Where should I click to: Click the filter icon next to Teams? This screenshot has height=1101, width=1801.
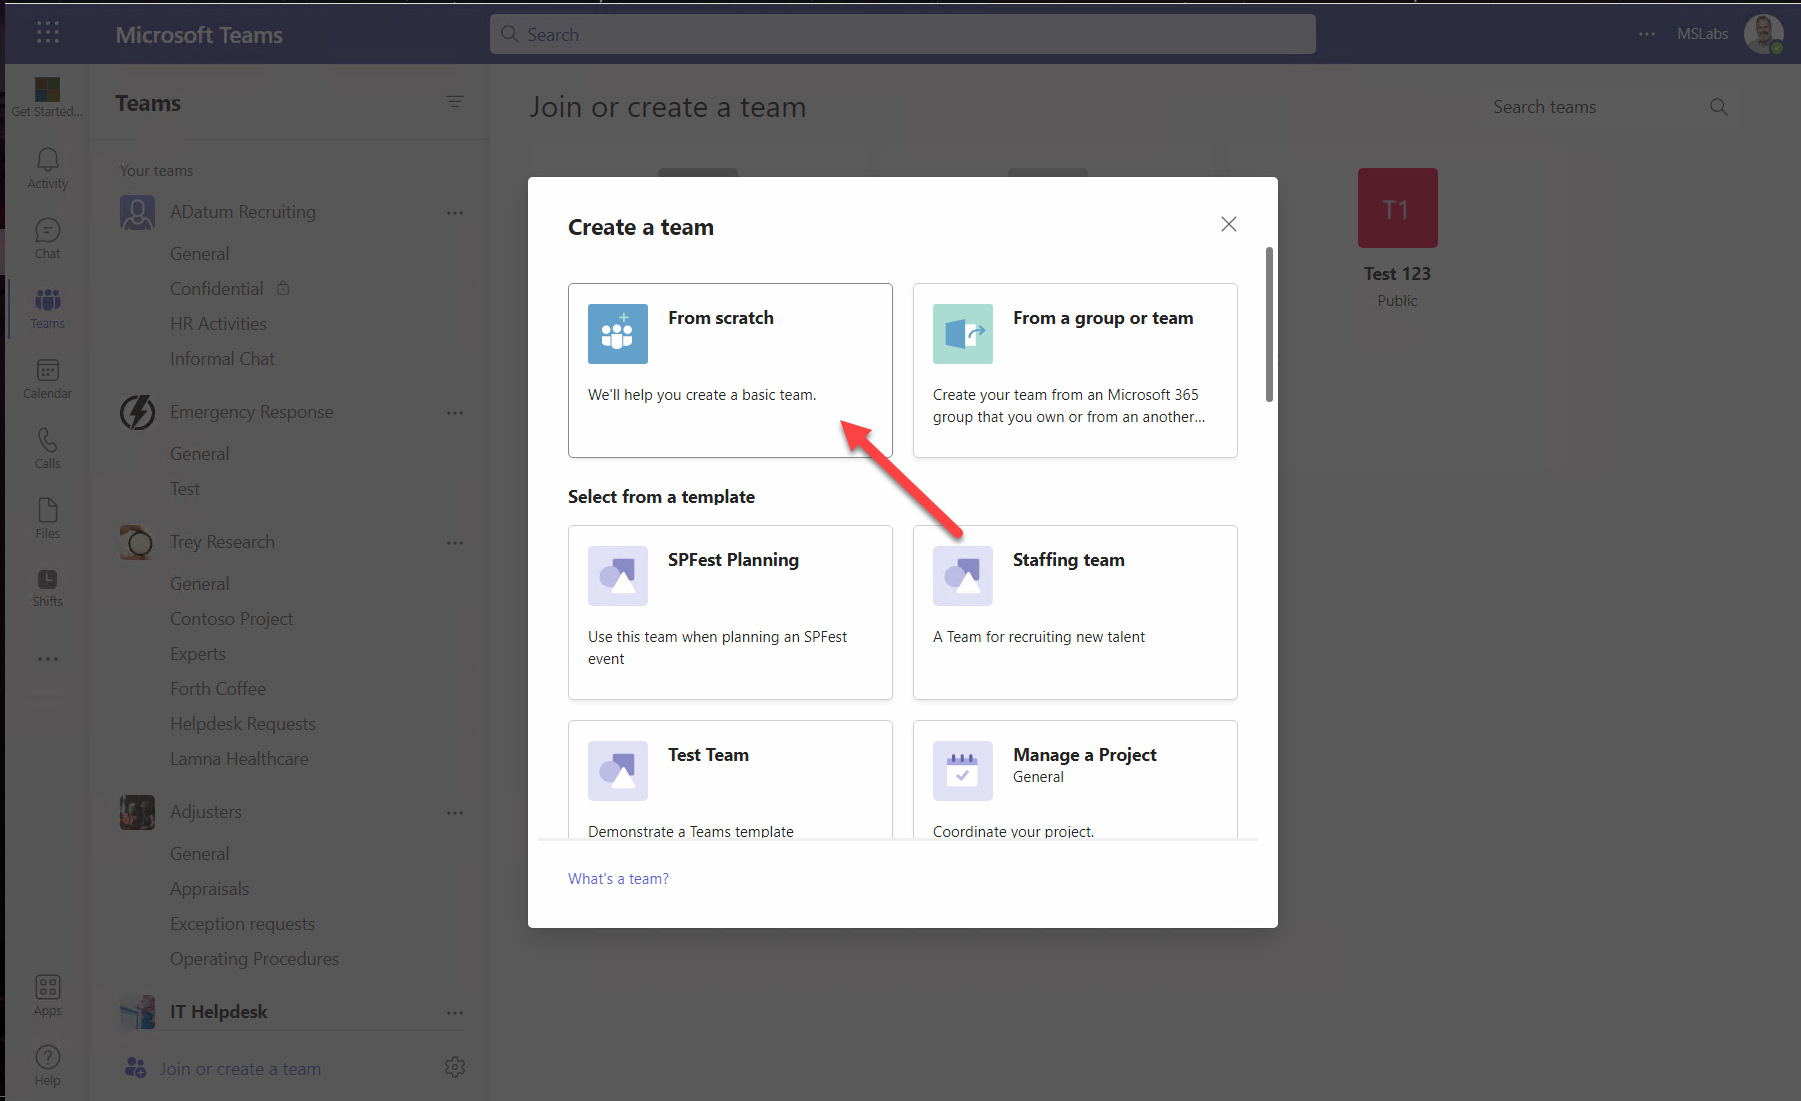coord(455,102)
